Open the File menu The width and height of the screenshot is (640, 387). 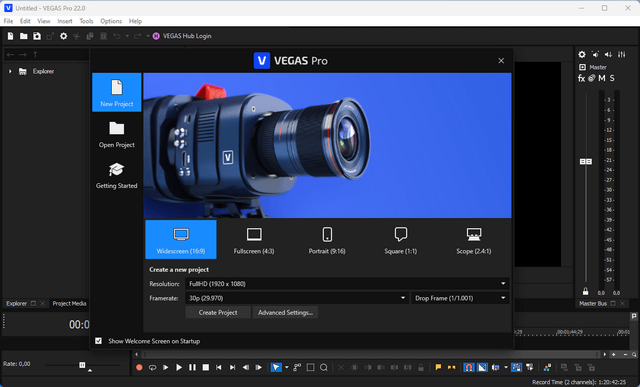tap(8, 21)
